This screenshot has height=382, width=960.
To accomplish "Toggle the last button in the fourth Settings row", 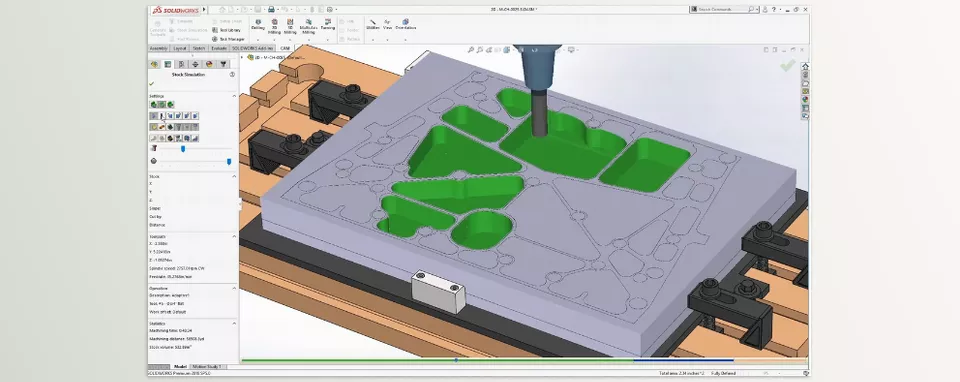I will tap(195, 138).
